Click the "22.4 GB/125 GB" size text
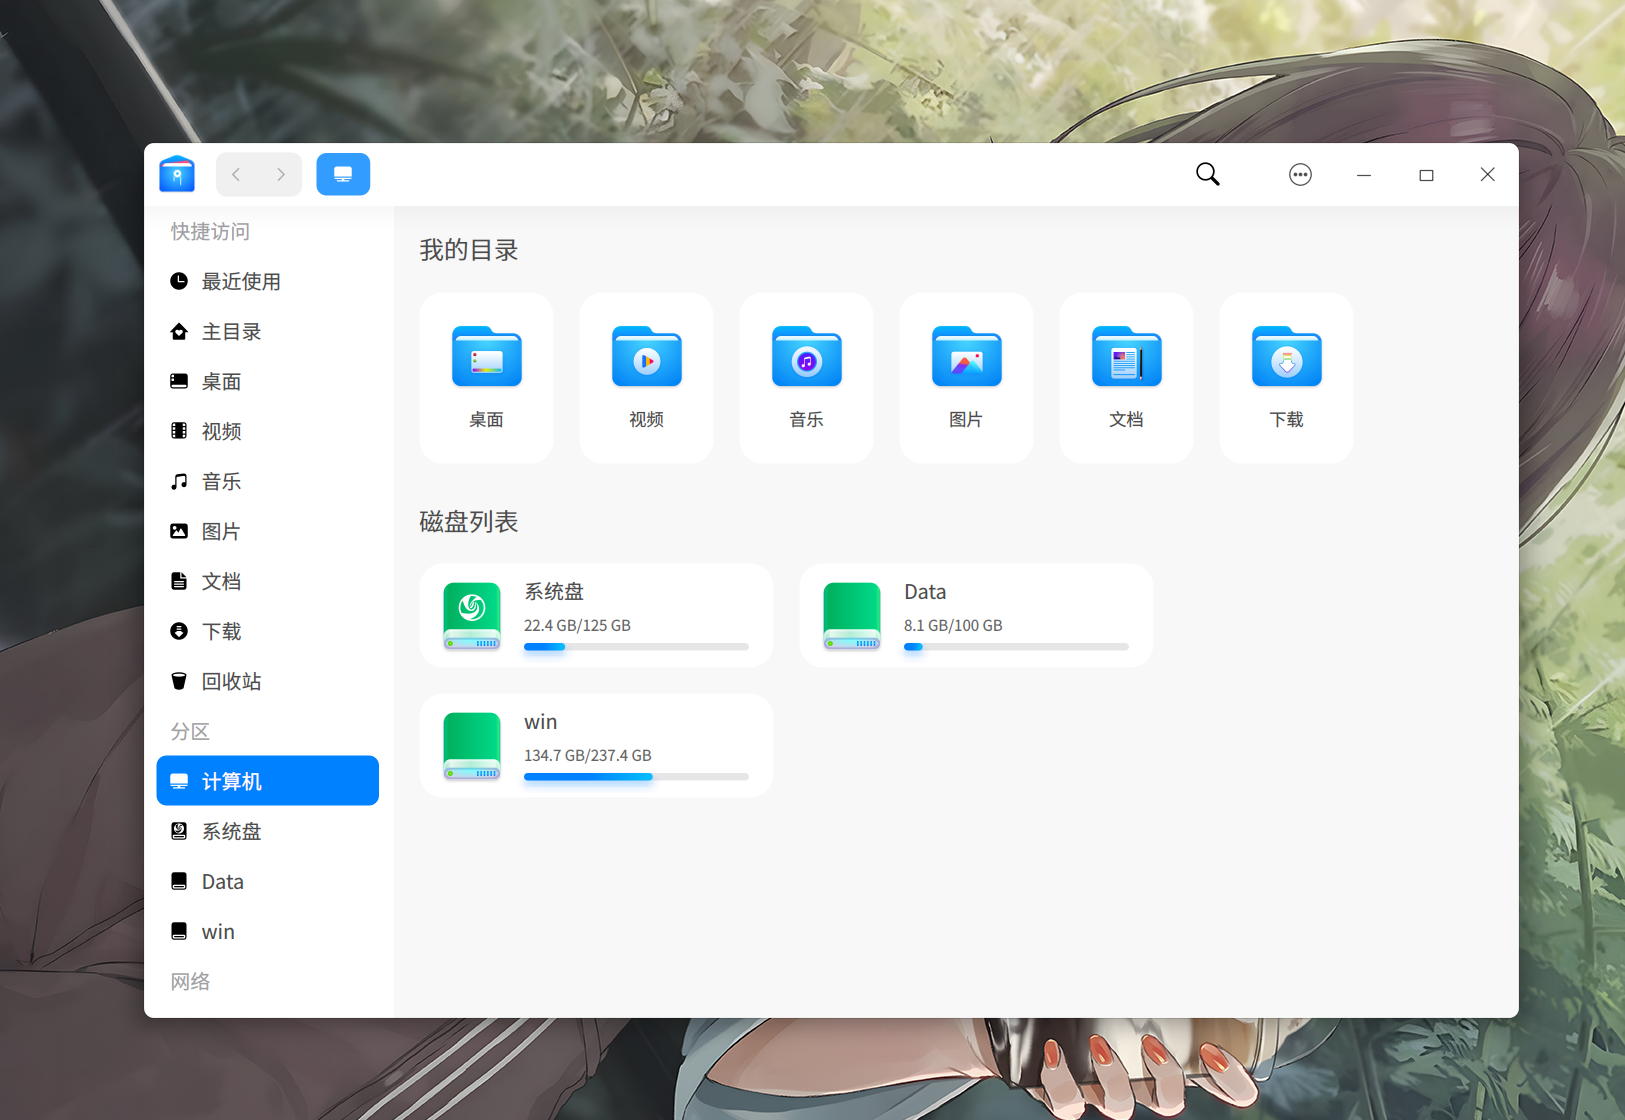Screen dimensions: 1625x1120 point(577,625)
